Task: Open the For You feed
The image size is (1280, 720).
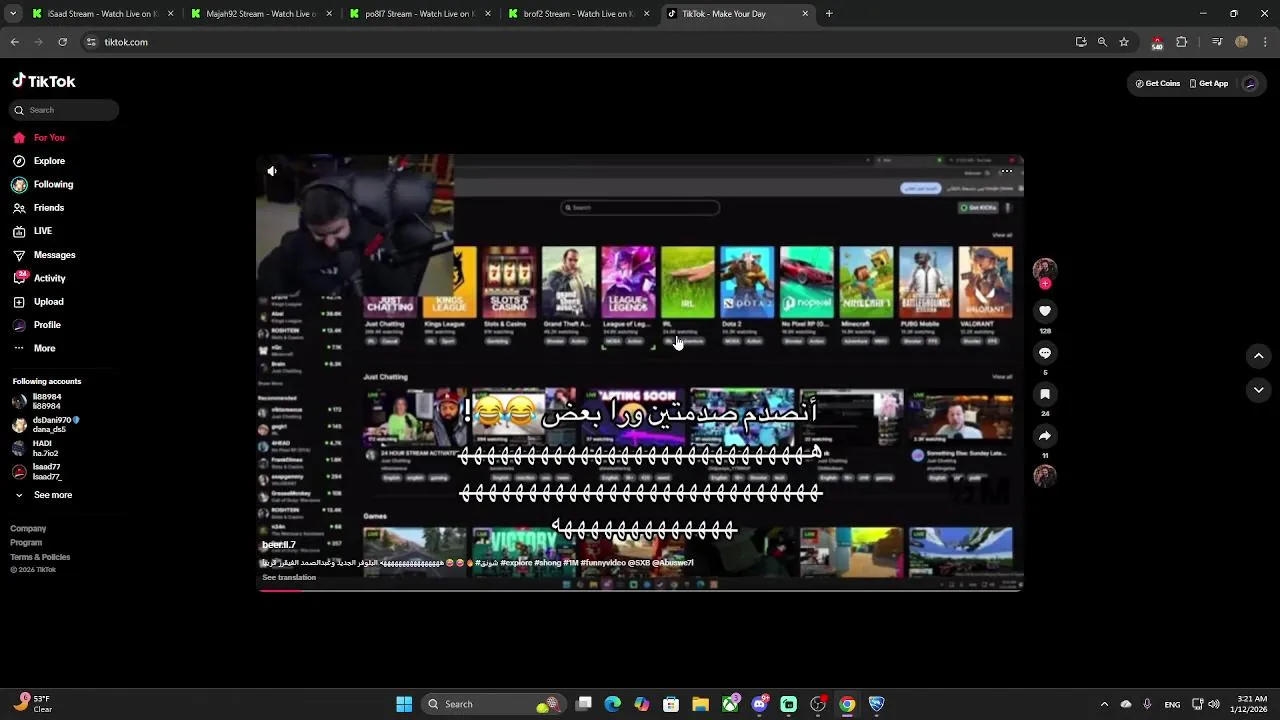Action: tap(40, 138)
